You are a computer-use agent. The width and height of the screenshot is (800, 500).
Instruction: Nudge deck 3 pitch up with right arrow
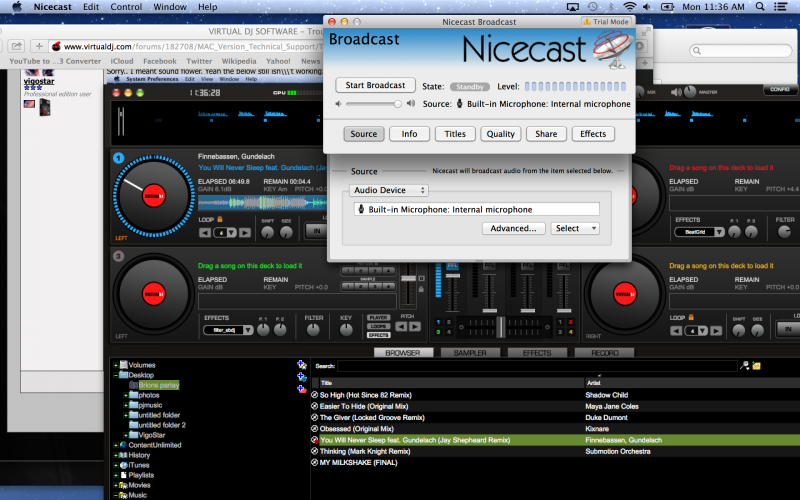(415, 327)
